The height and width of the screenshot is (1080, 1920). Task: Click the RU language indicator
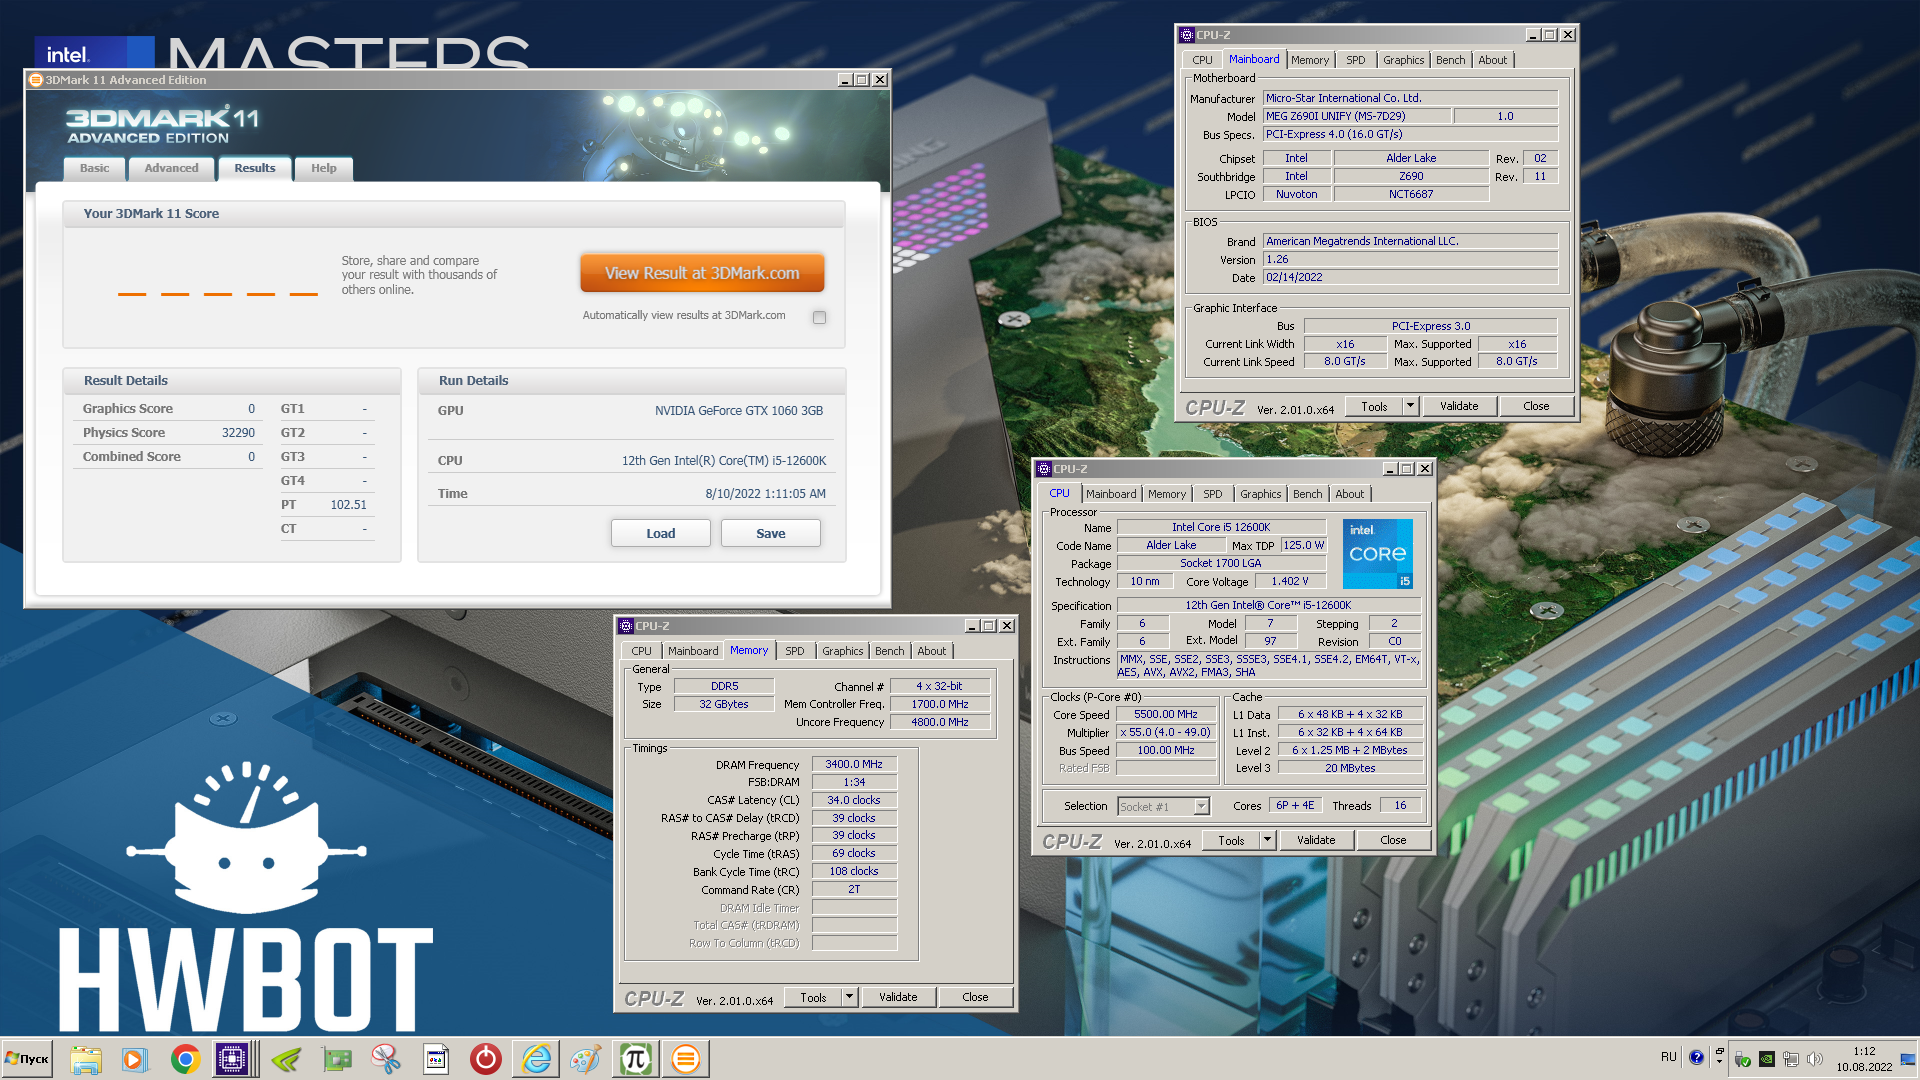point(1668,1057)
